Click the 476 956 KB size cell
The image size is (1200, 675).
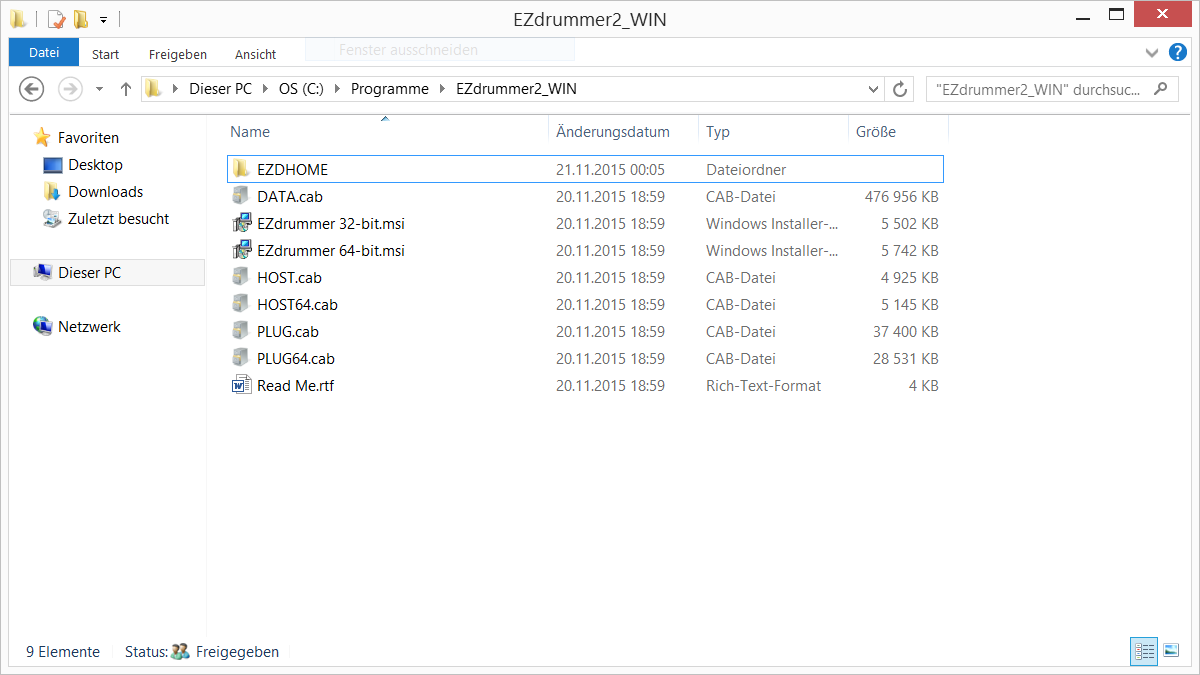click(x=901, y=197)
